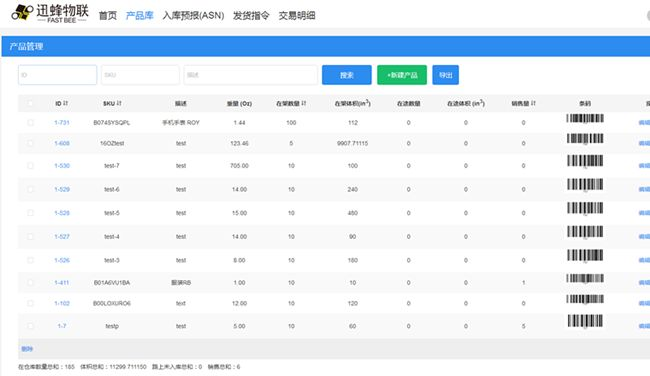Open product link 1-102
The image size is (650, 376).
(x=62, y=303)
